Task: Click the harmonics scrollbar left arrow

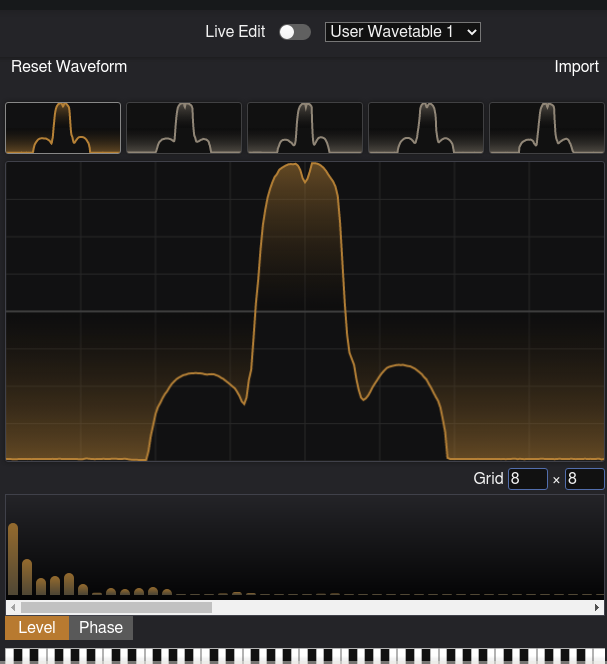Action: [x=12, y=607]
